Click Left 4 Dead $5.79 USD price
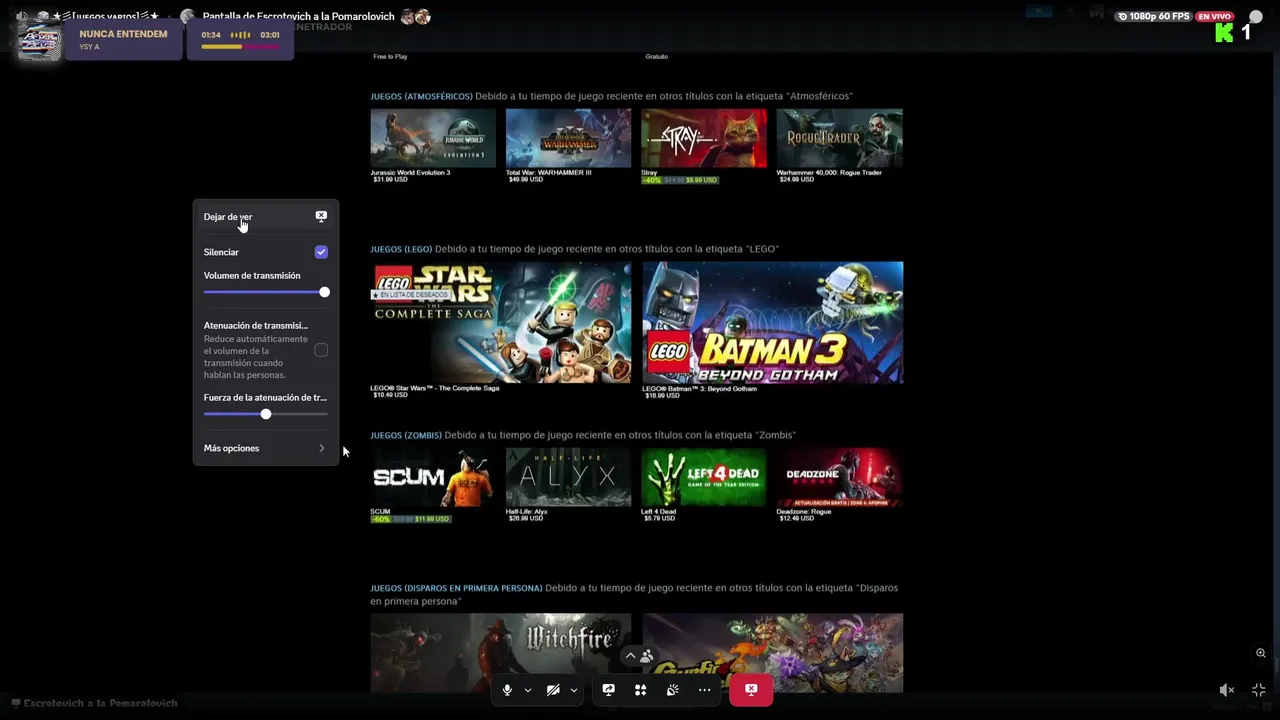Image resolution: width=1280 pixels, height=720 pixels. point(660,518)
